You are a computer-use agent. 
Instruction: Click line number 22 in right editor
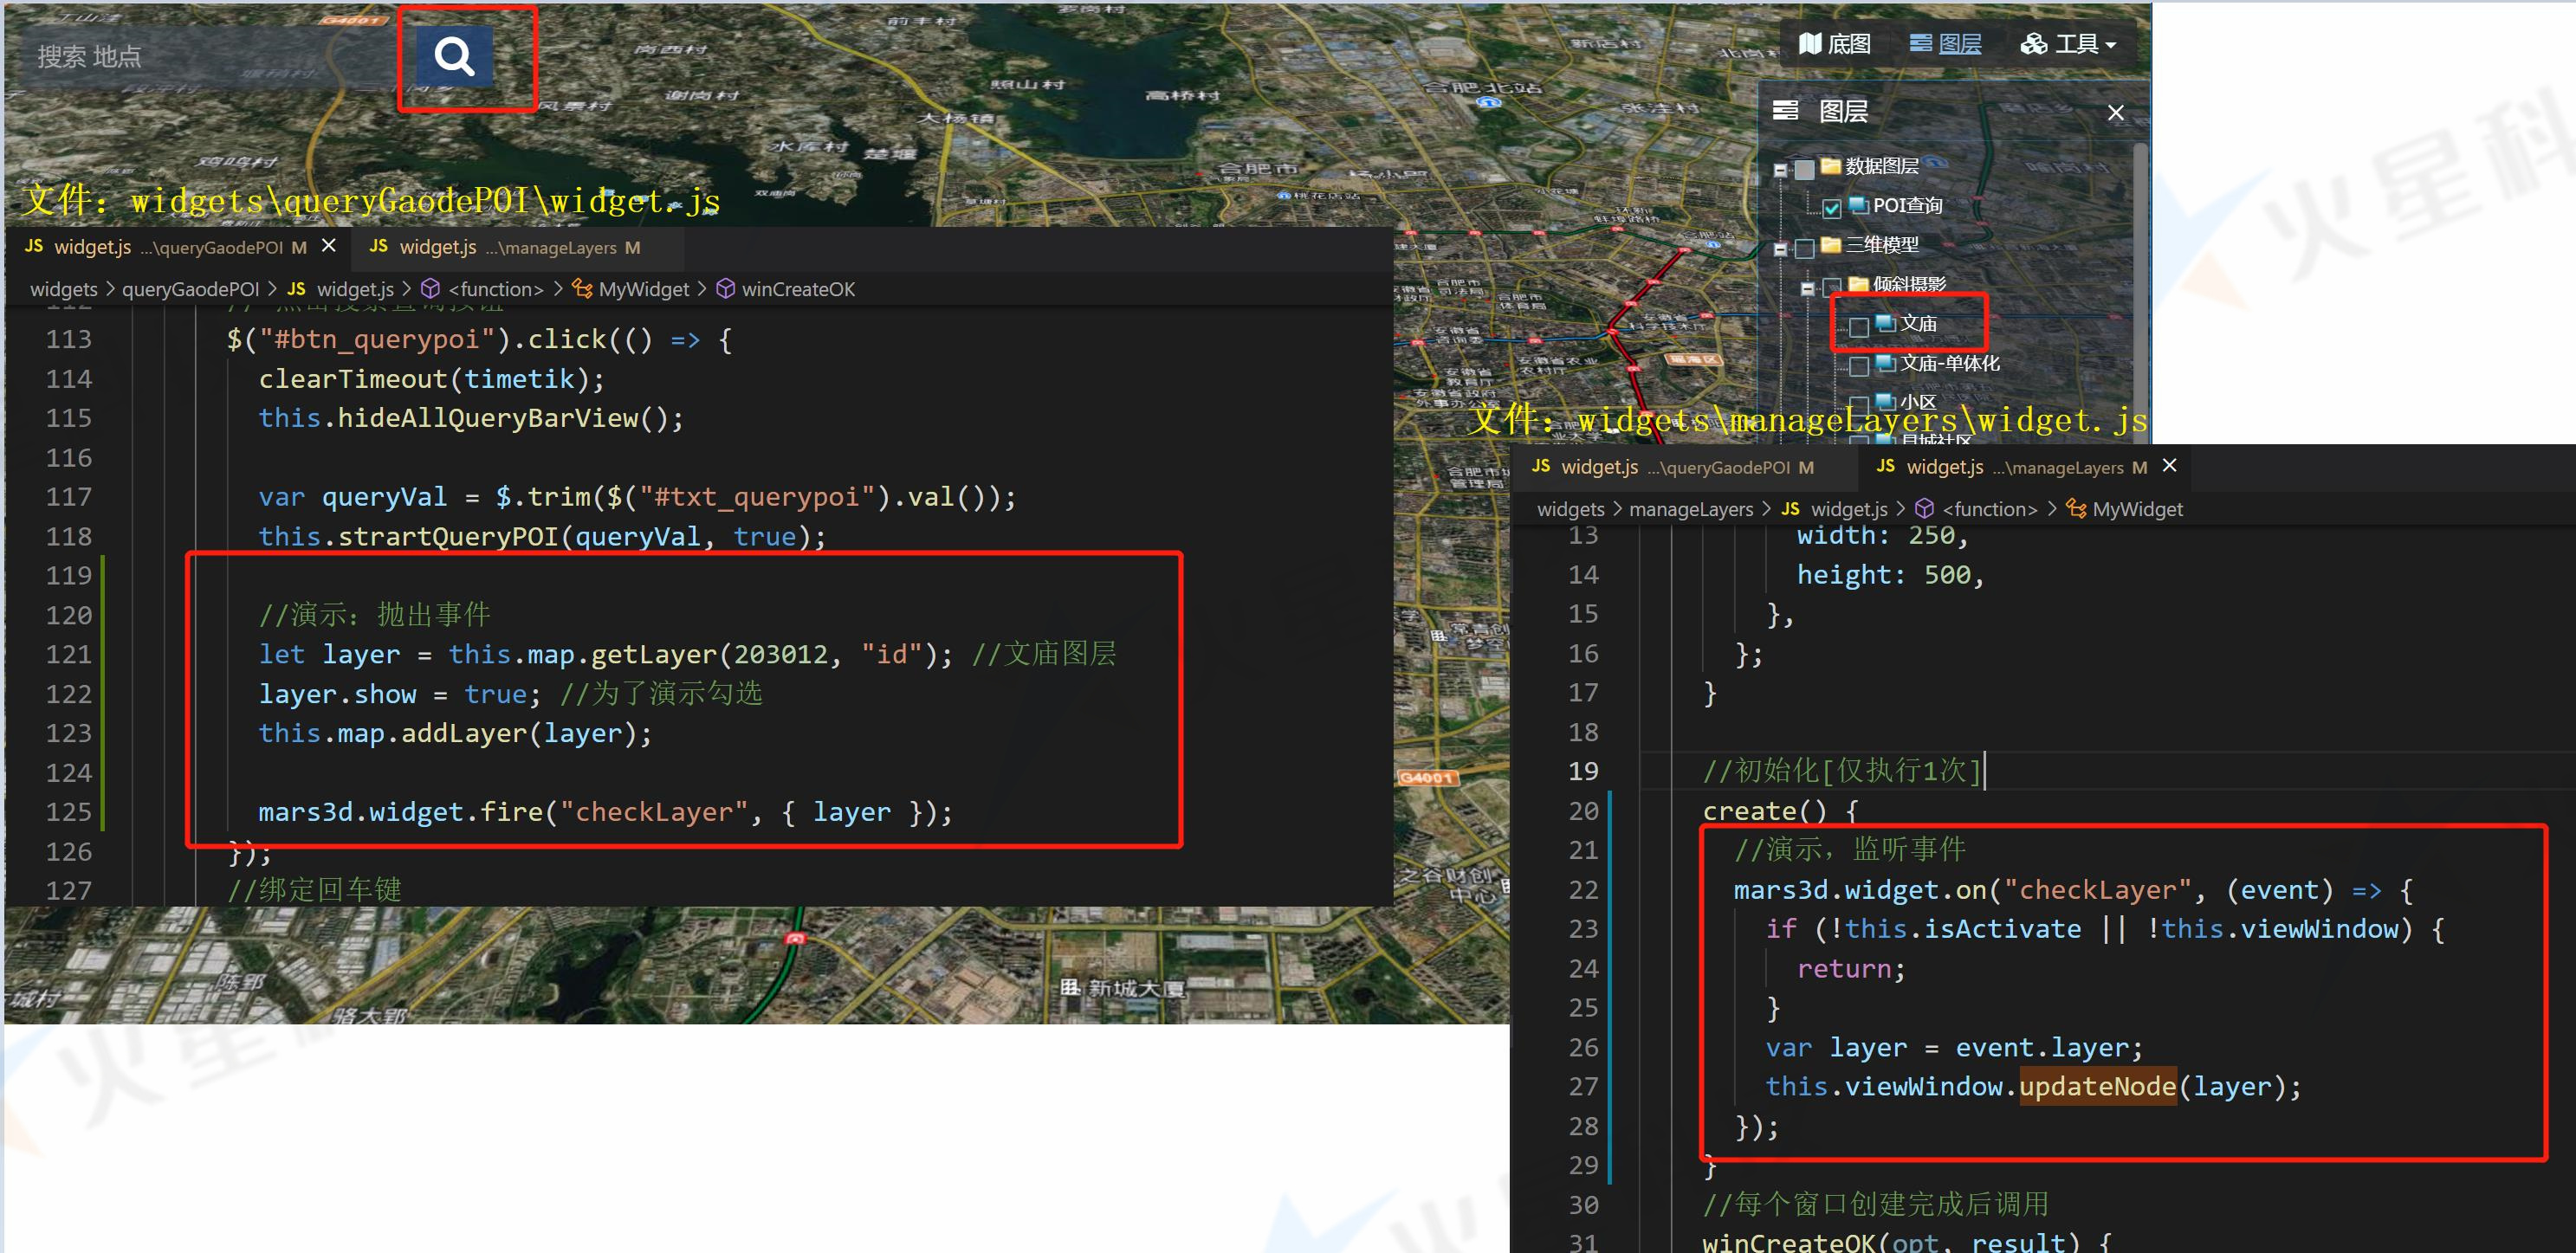point(1583,890)
